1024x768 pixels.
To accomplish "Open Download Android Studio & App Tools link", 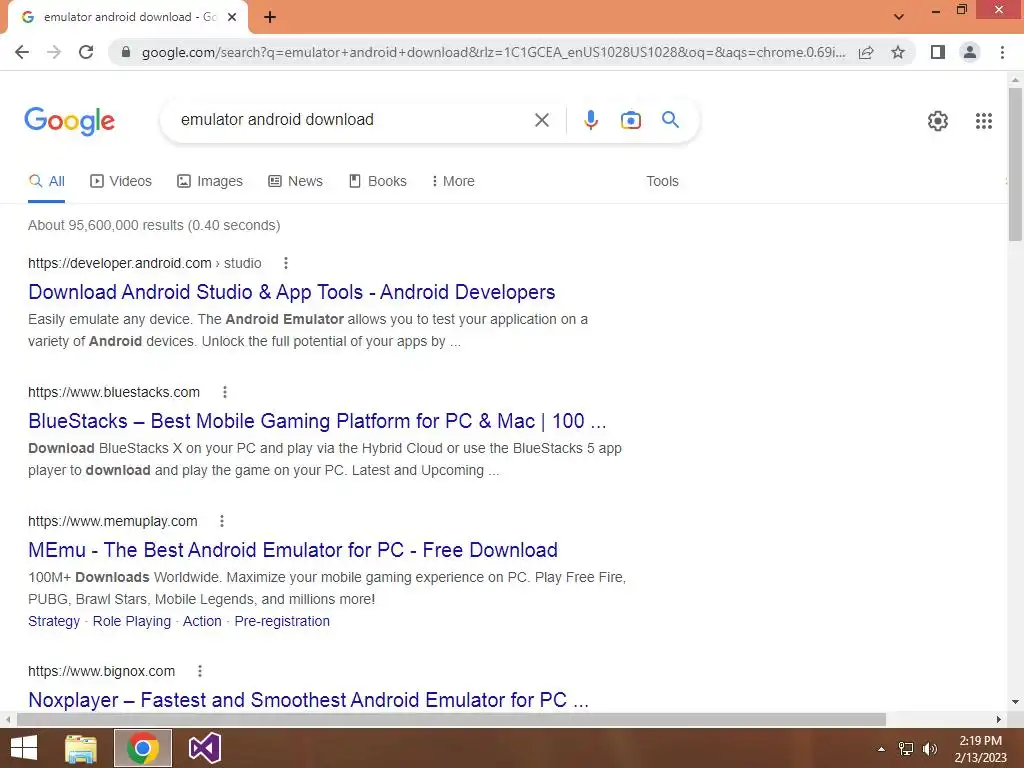I will (x=292, y=292).
